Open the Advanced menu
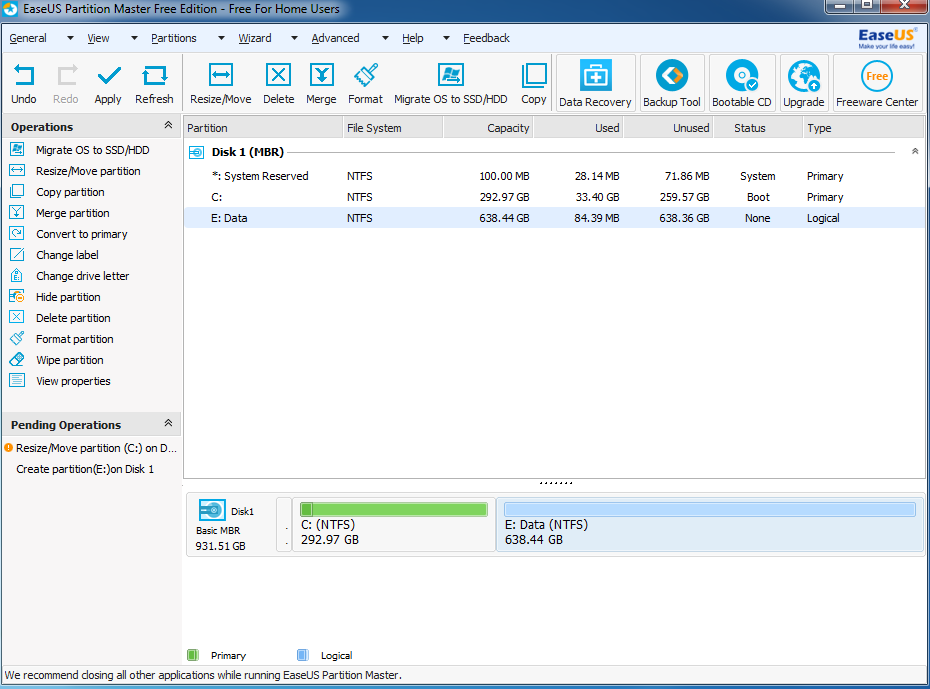 (x=336, y=38)
